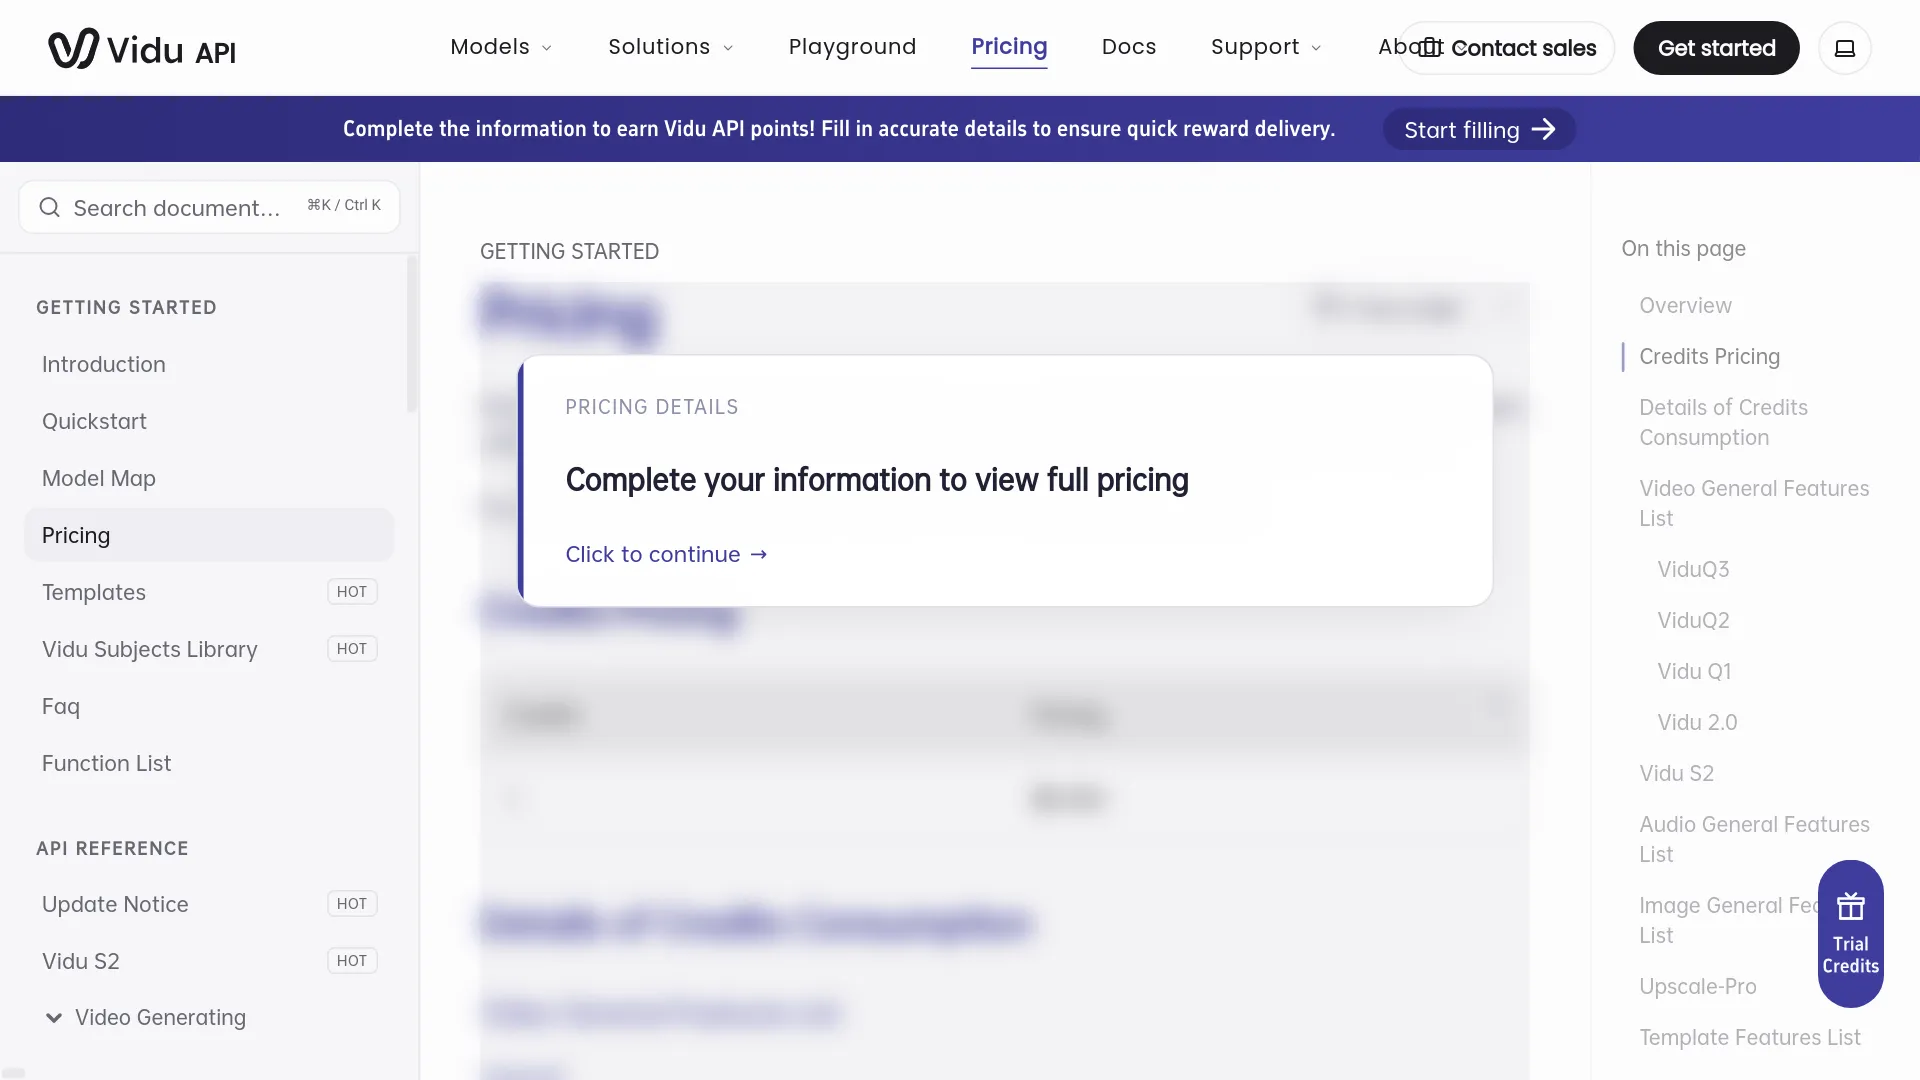Click the Vidu API logo

(142, 48)
